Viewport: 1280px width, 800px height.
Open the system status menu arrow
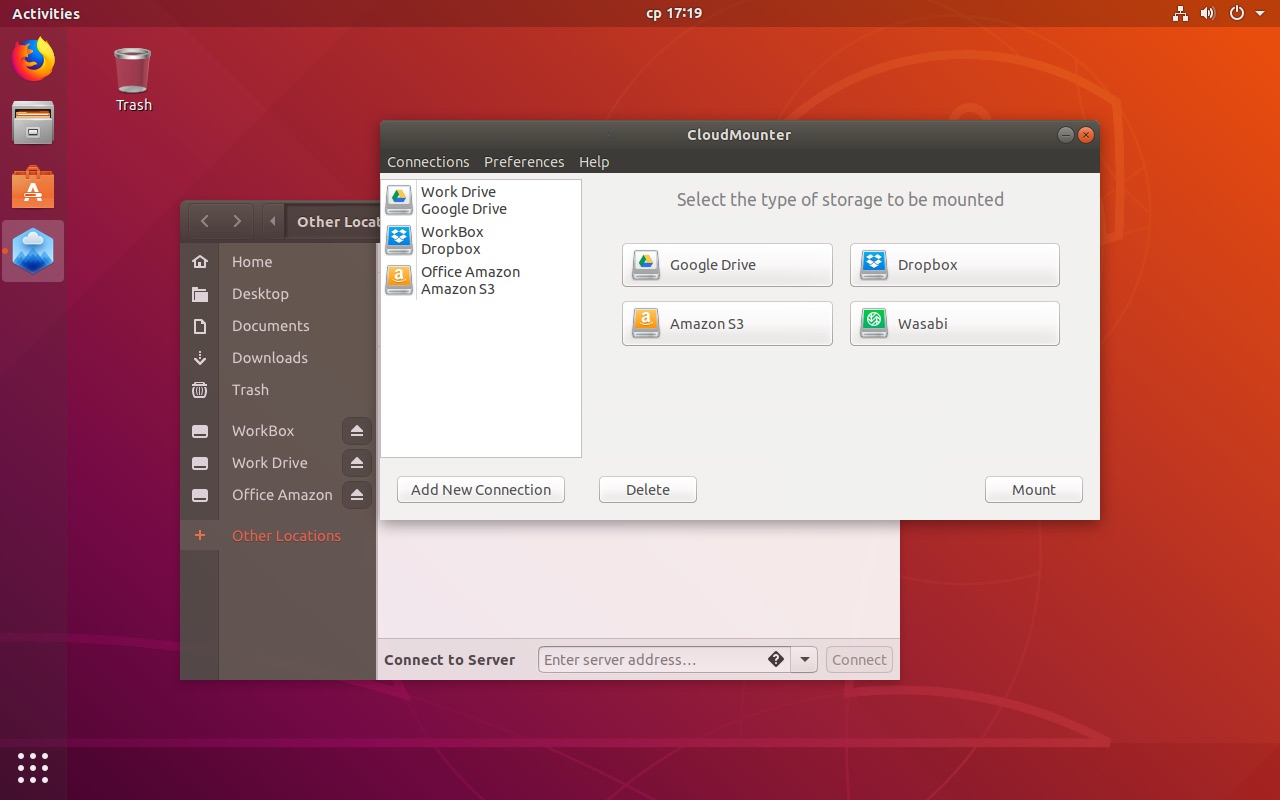(1260, 14)
